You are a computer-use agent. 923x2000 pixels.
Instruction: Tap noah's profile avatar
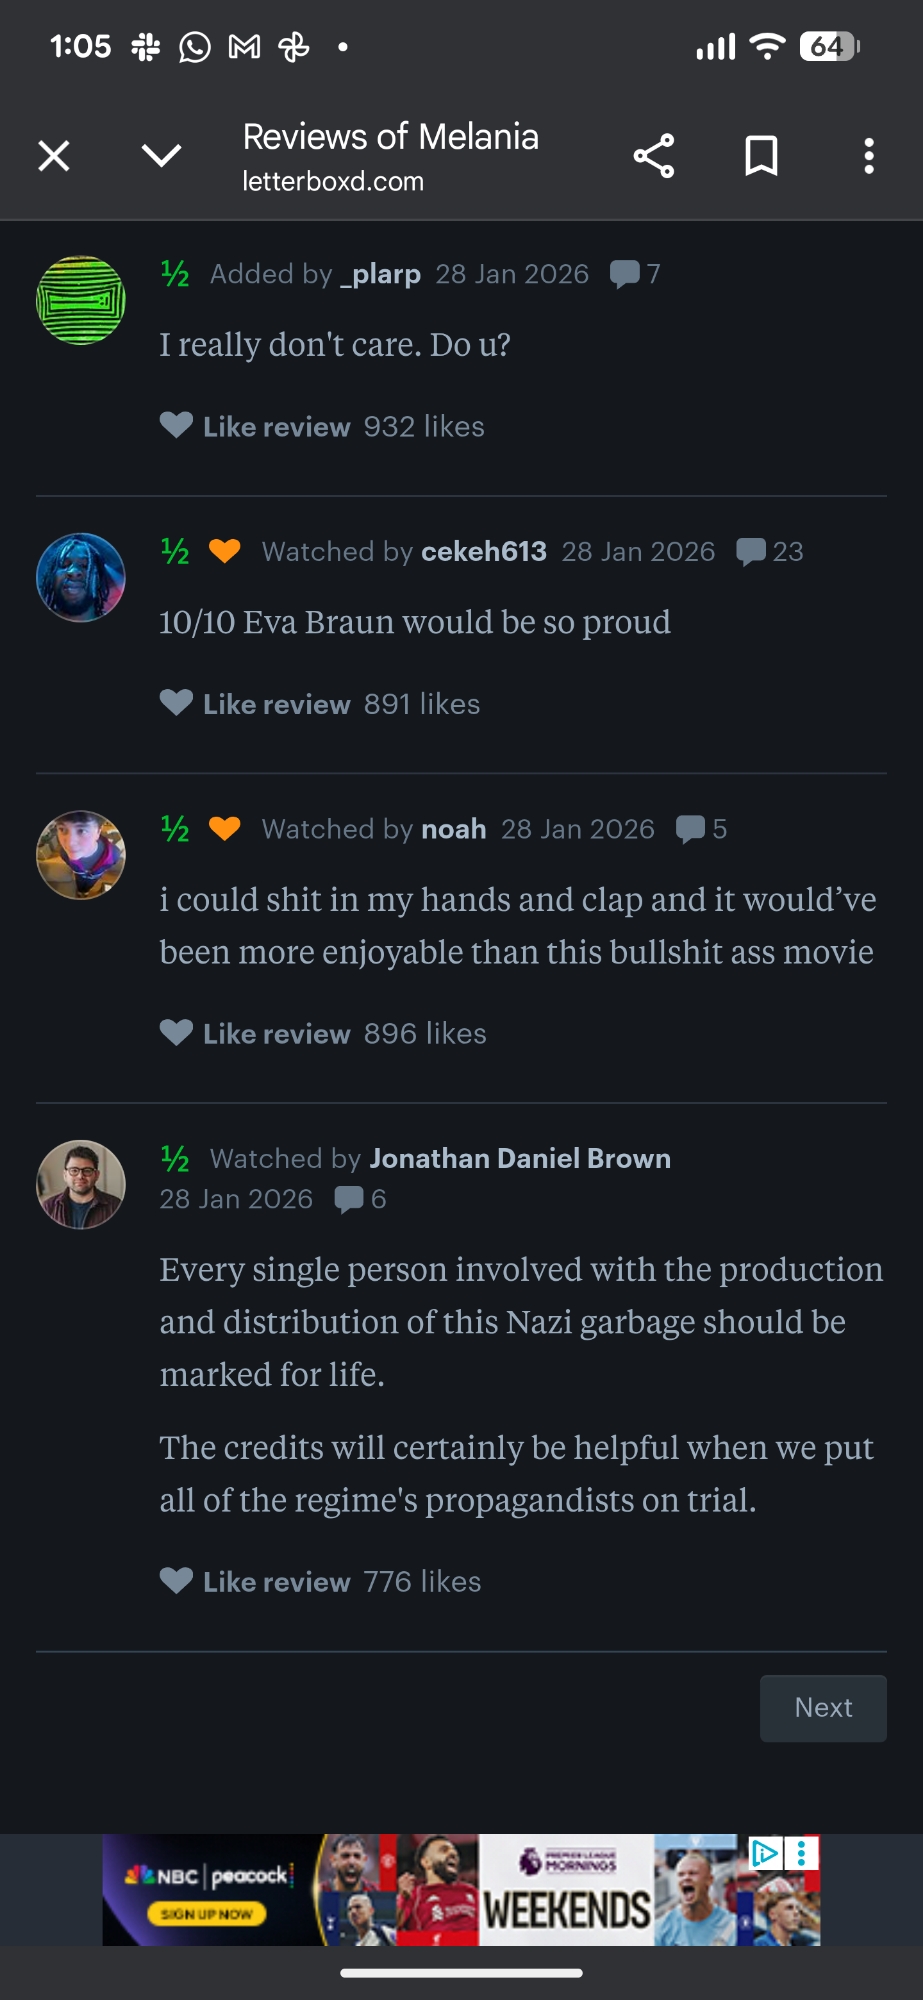pos(81,855)
